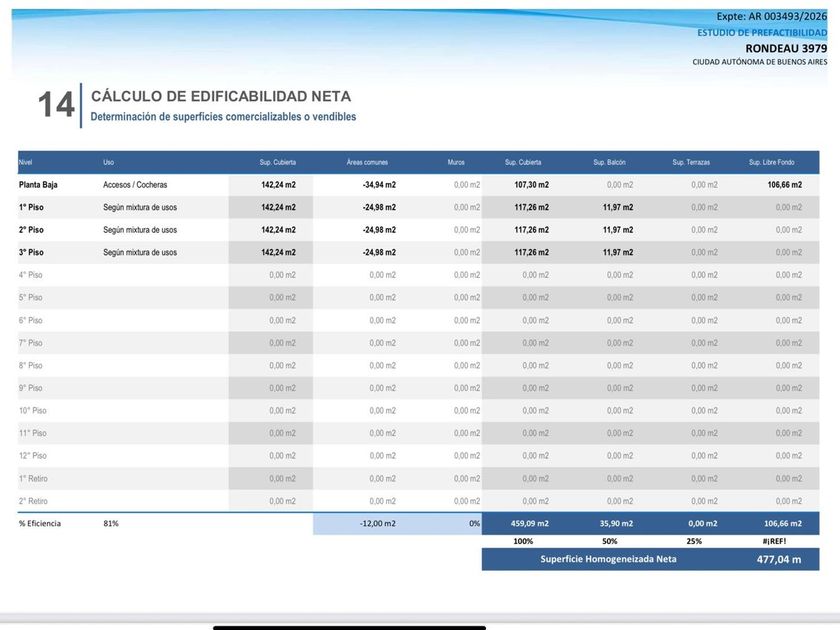This screenshot has height=630, width=840.
Task: Click the large section number '14'
Action: [x=56, y=104]
